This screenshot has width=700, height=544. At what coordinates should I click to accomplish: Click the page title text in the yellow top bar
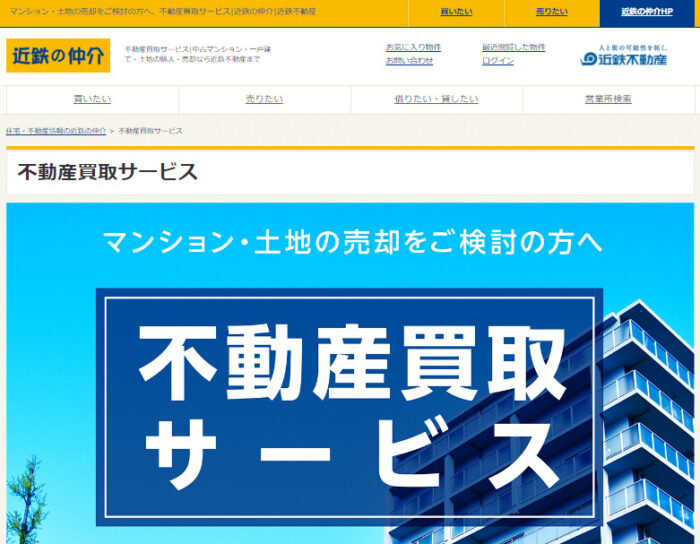pos(163,12)
